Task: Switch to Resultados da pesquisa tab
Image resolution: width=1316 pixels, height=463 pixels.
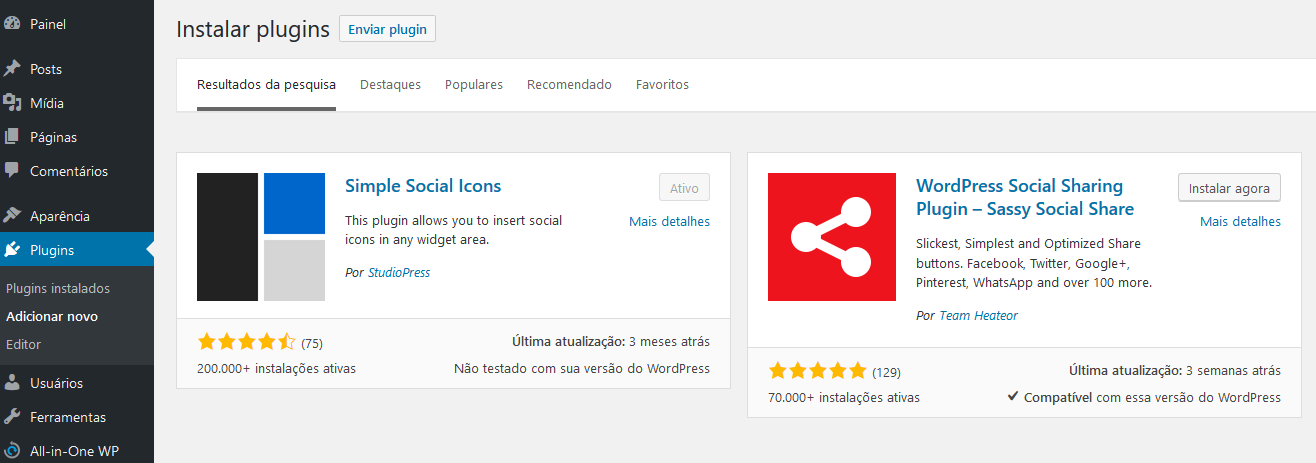Action: 266,85
